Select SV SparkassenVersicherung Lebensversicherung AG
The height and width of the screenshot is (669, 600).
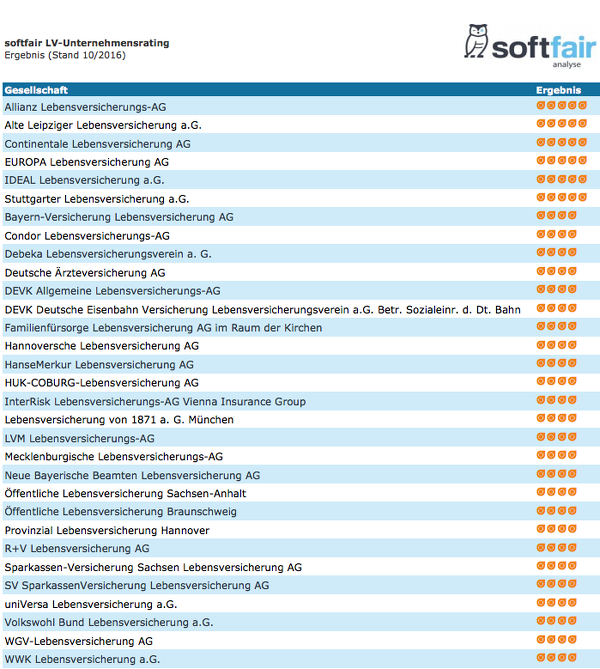point(137,586)
